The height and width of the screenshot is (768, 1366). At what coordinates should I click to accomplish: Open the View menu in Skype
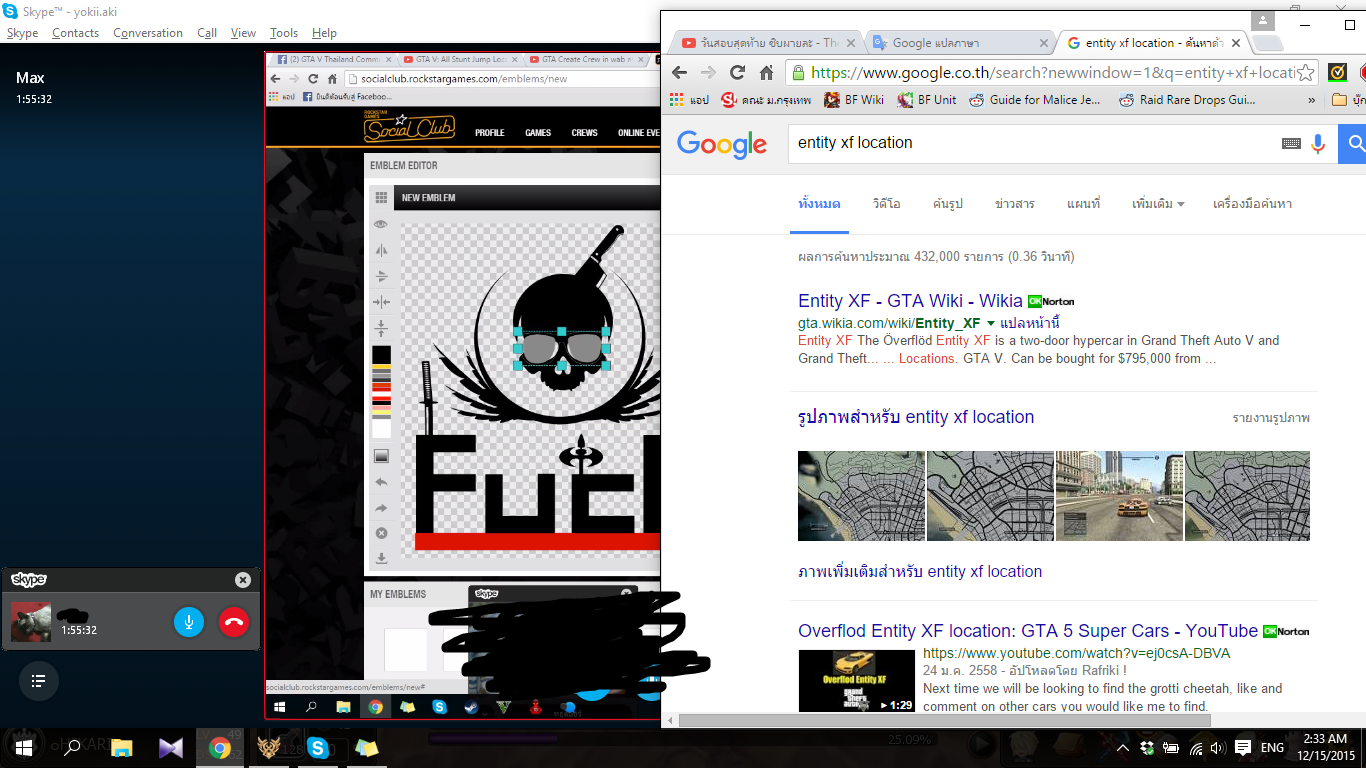pos(243,33)
